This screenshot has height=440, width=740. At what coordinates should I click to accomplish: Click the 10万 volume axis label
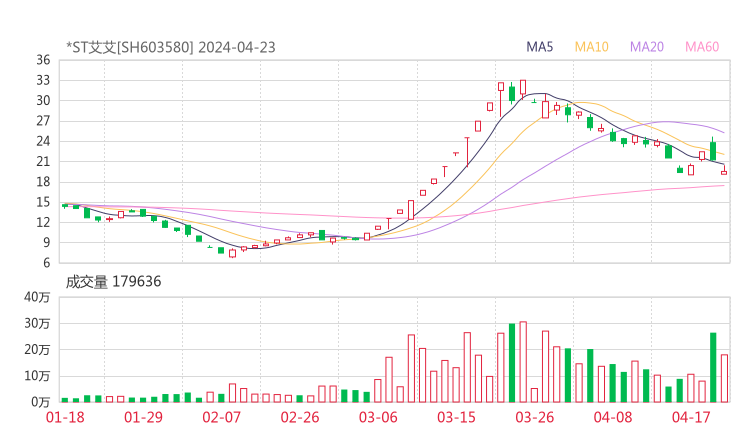37,376
